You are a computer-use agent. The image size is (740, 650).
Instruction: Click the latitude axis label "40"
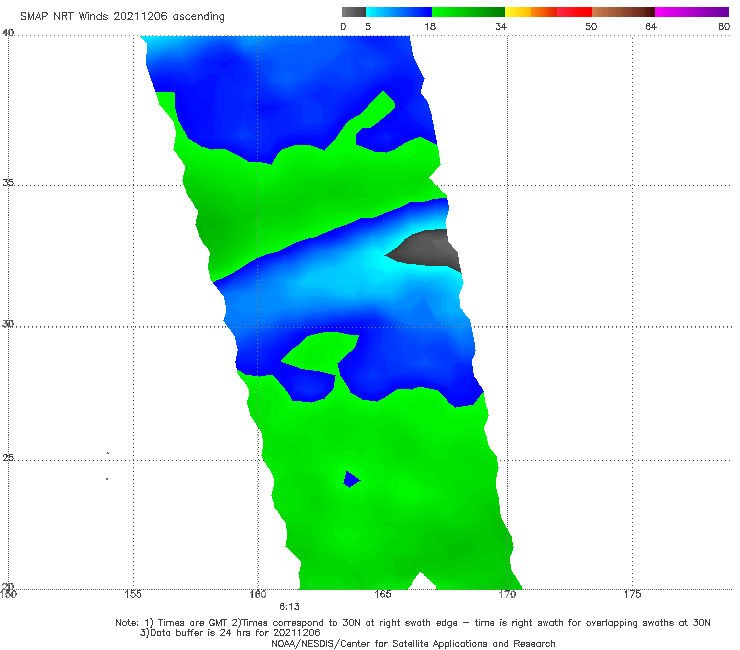[8, 33]
